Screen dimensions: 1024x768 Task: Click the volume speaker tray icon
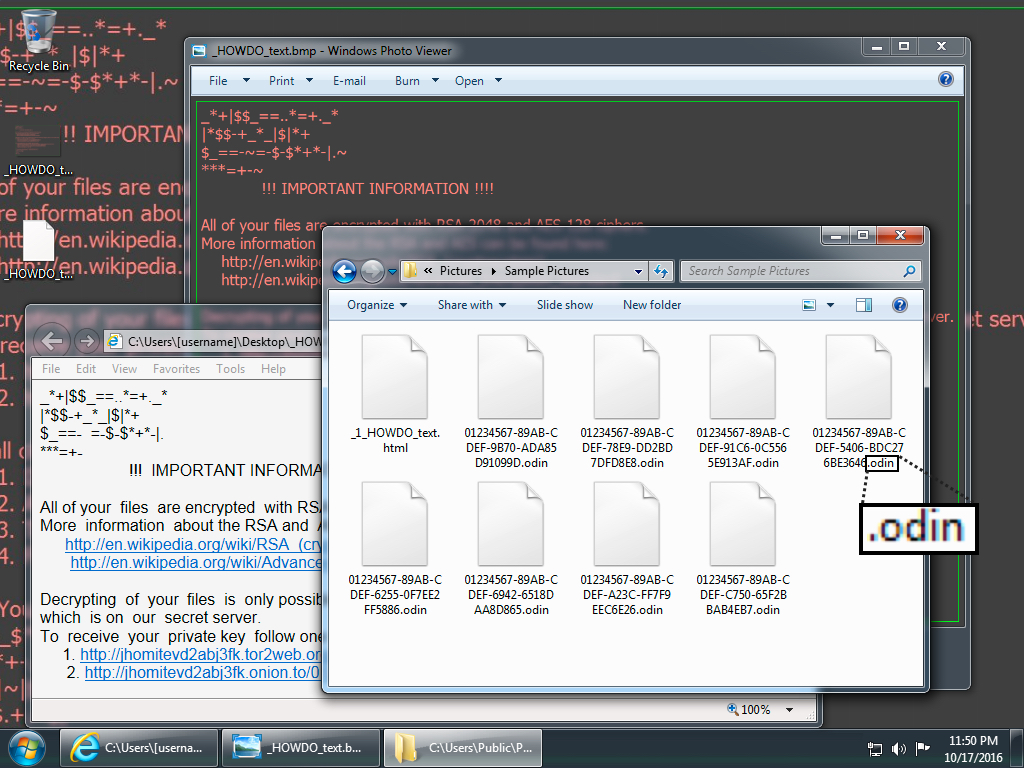[x=899, y=748]
